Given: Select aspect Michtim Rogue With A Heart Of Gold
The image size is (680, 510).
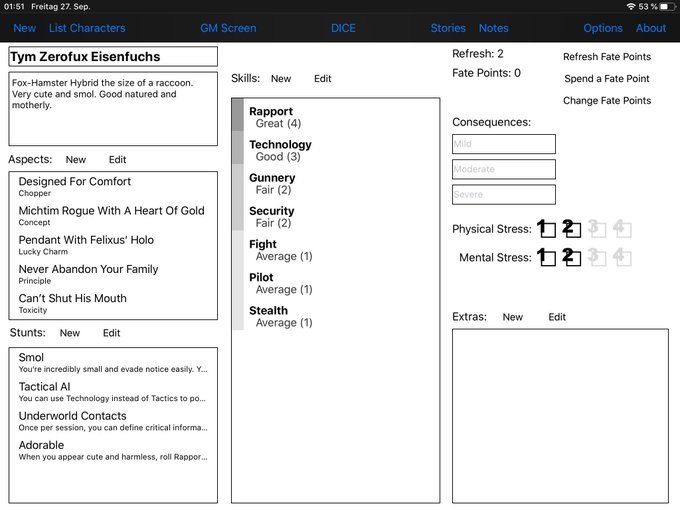Looking at the screenshot, I should 113,216.
